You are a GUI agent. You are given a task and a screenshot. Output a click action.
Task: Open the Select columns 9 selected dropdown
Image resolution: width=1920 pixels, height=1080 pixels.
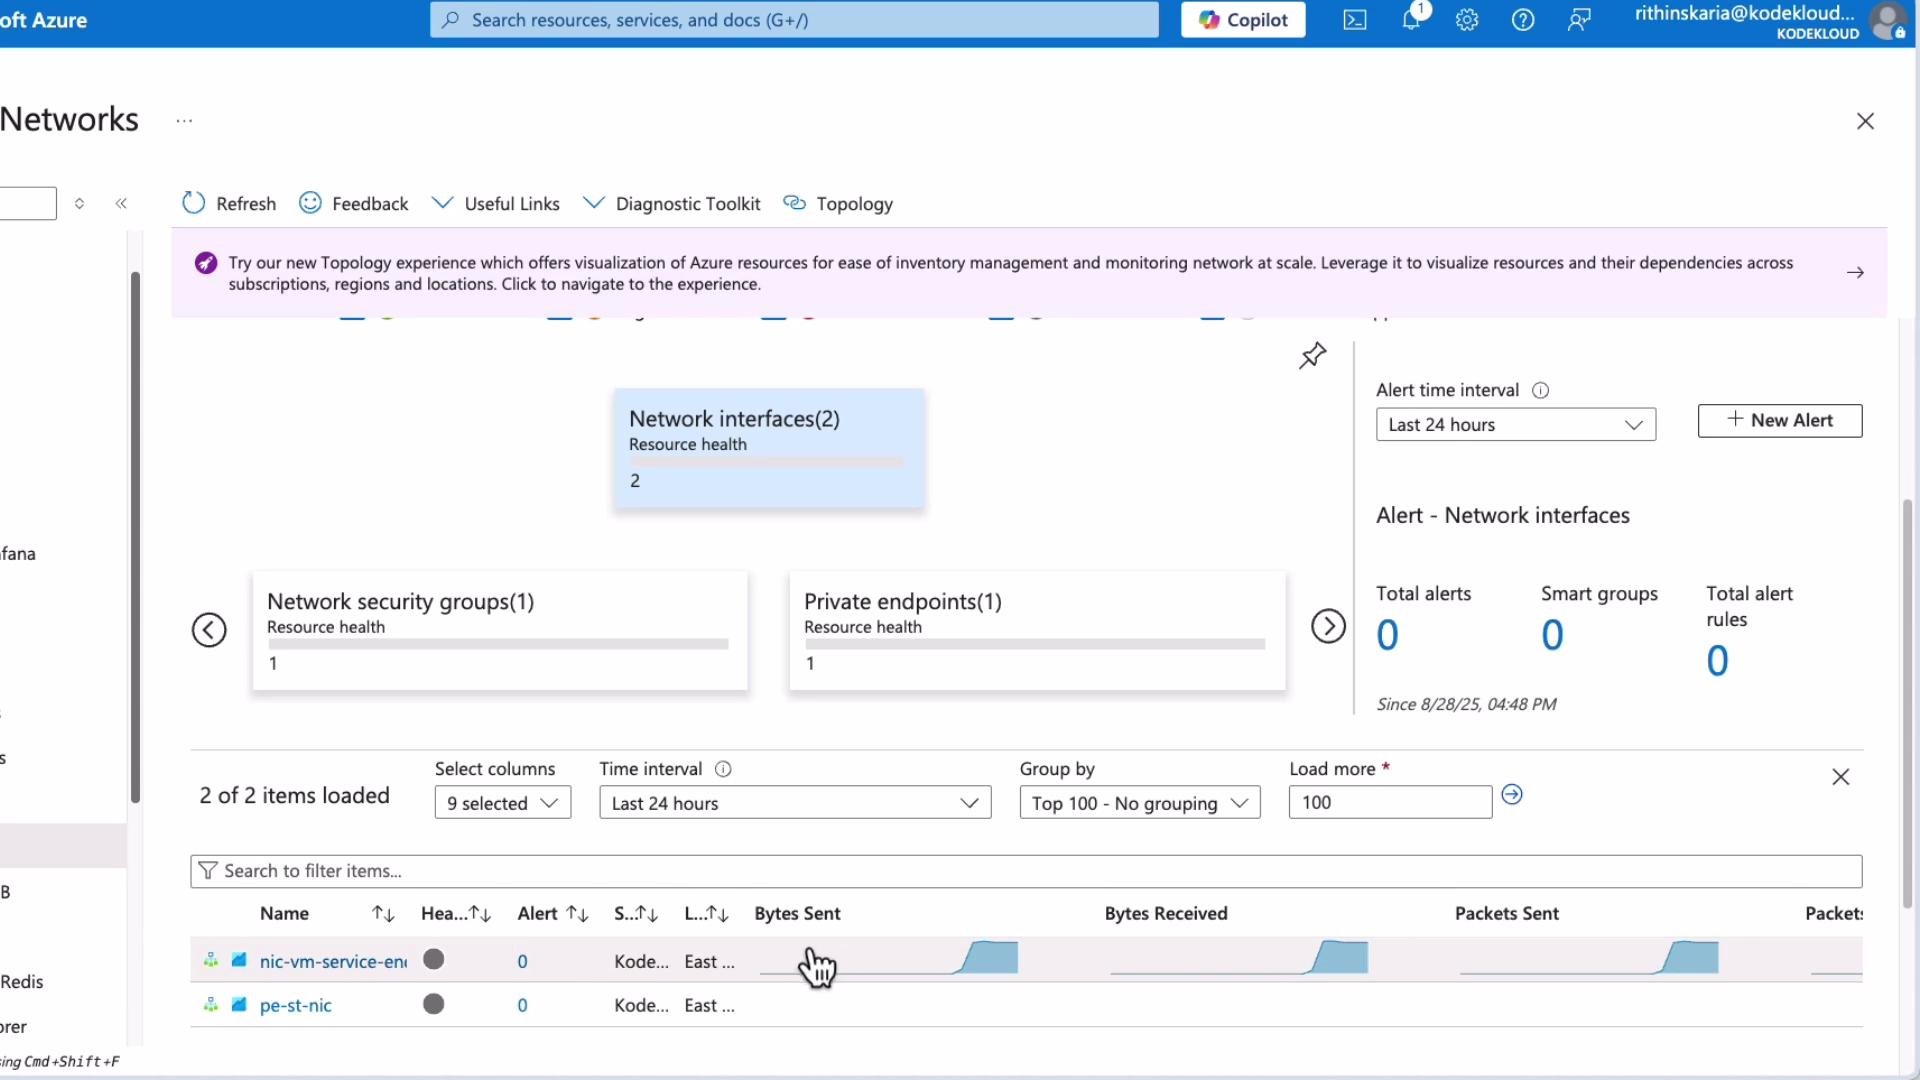coord(503,803)
